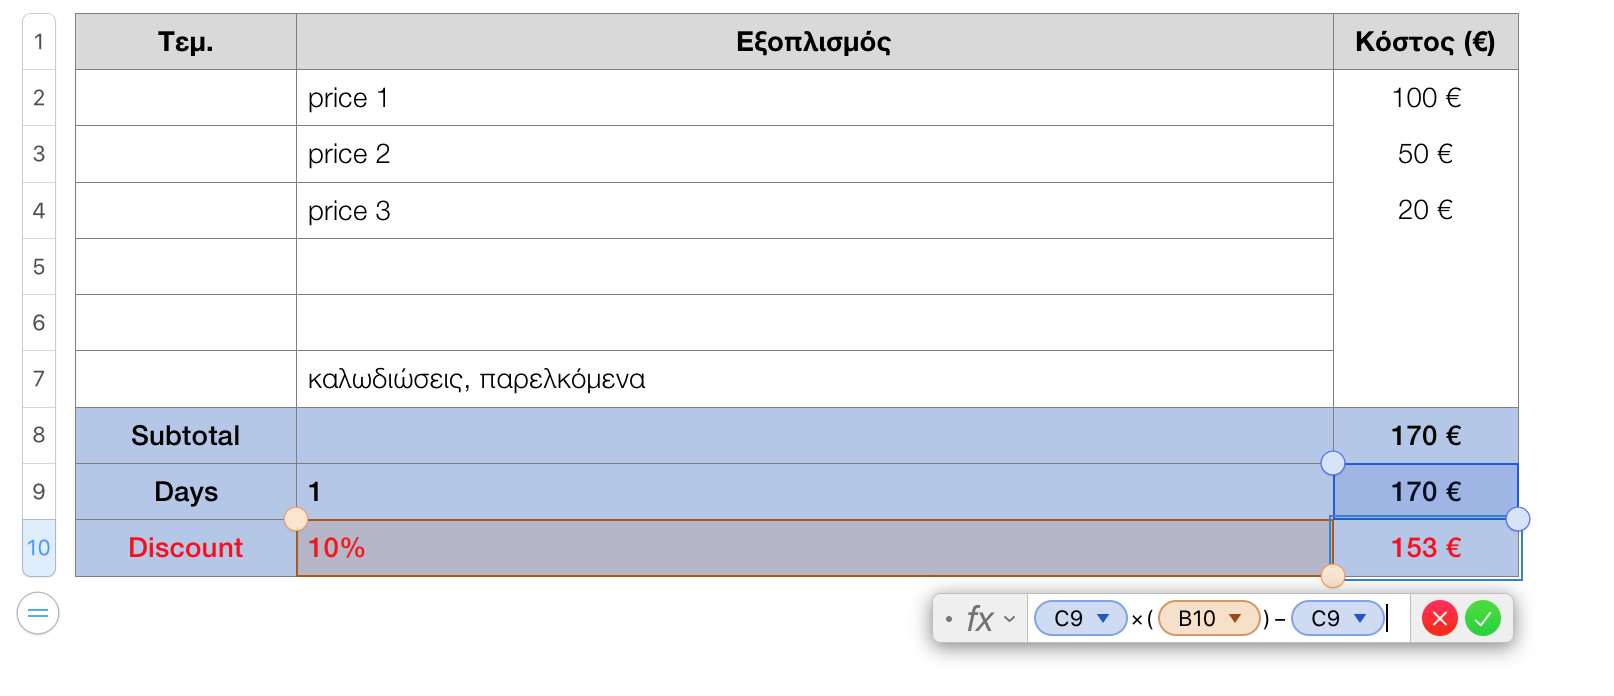
Task: Select row 1 header
Action: click(39, 42)
